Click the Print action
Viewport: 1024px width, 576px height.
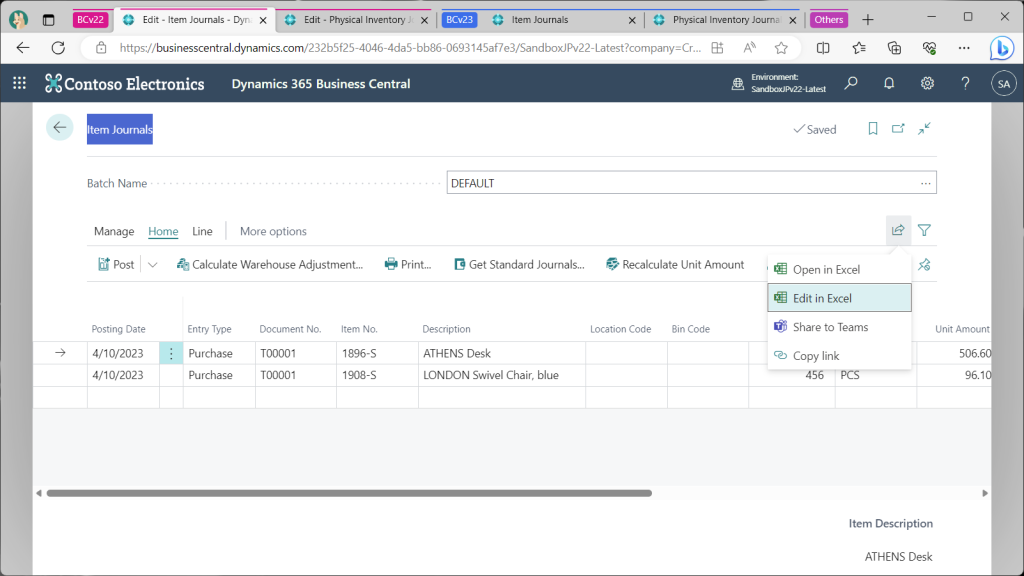coord(408,264)
